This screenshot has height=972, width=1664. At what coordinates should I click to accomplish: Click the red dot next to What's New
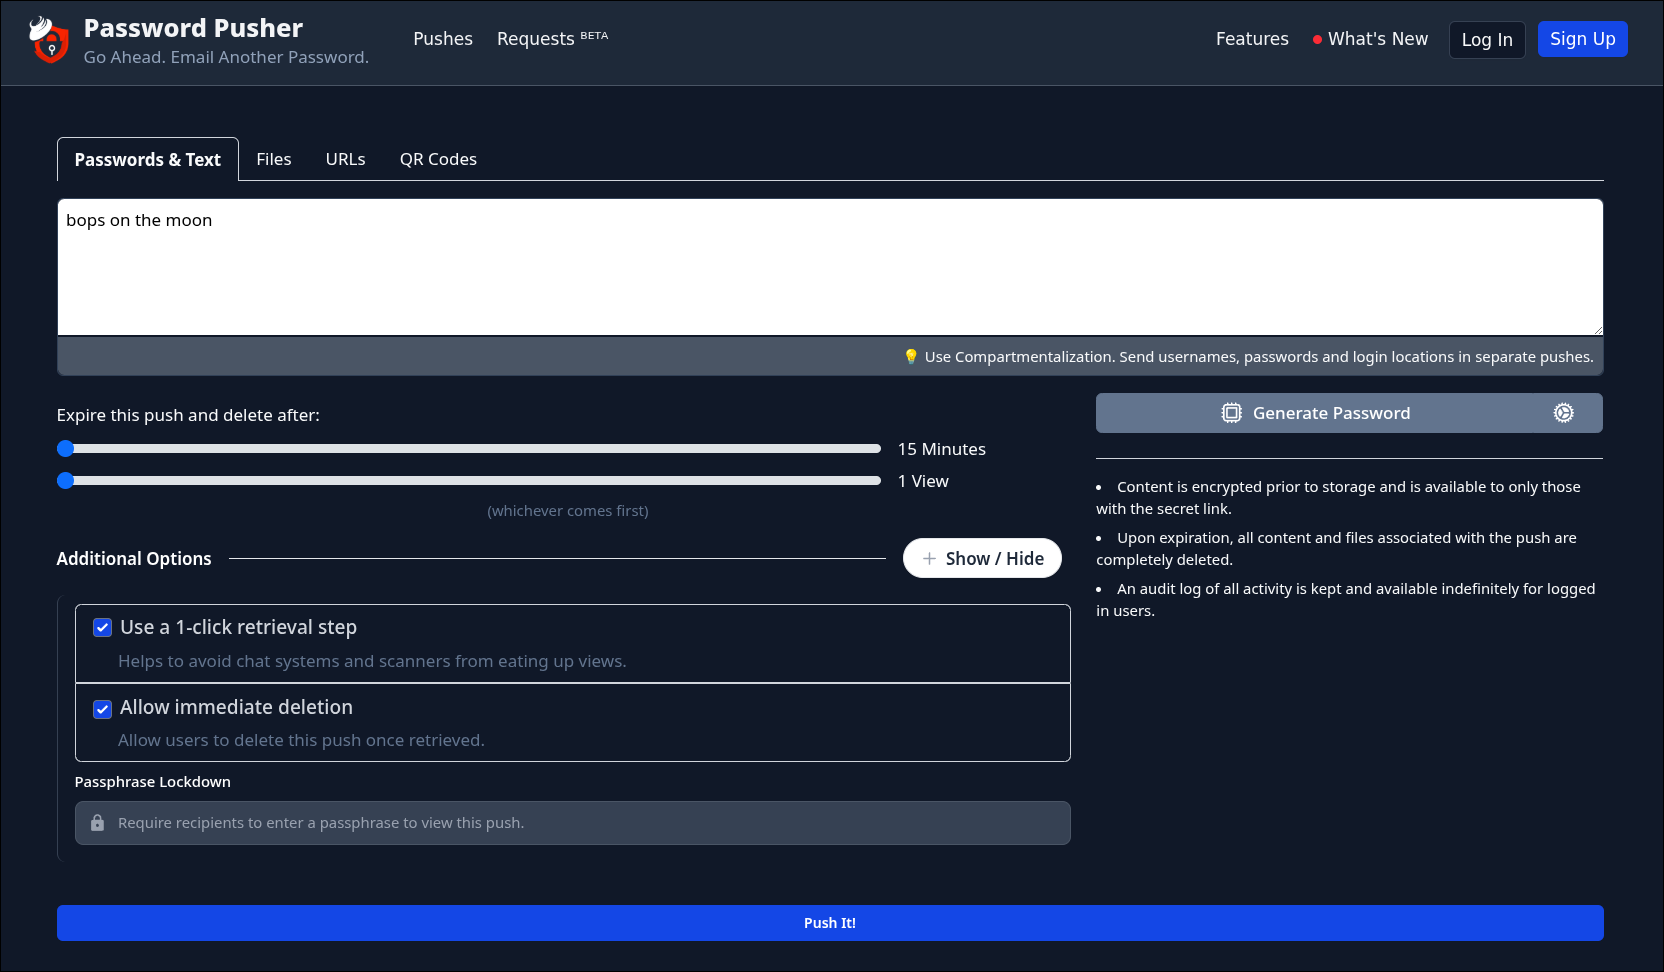pos(1316,39)
